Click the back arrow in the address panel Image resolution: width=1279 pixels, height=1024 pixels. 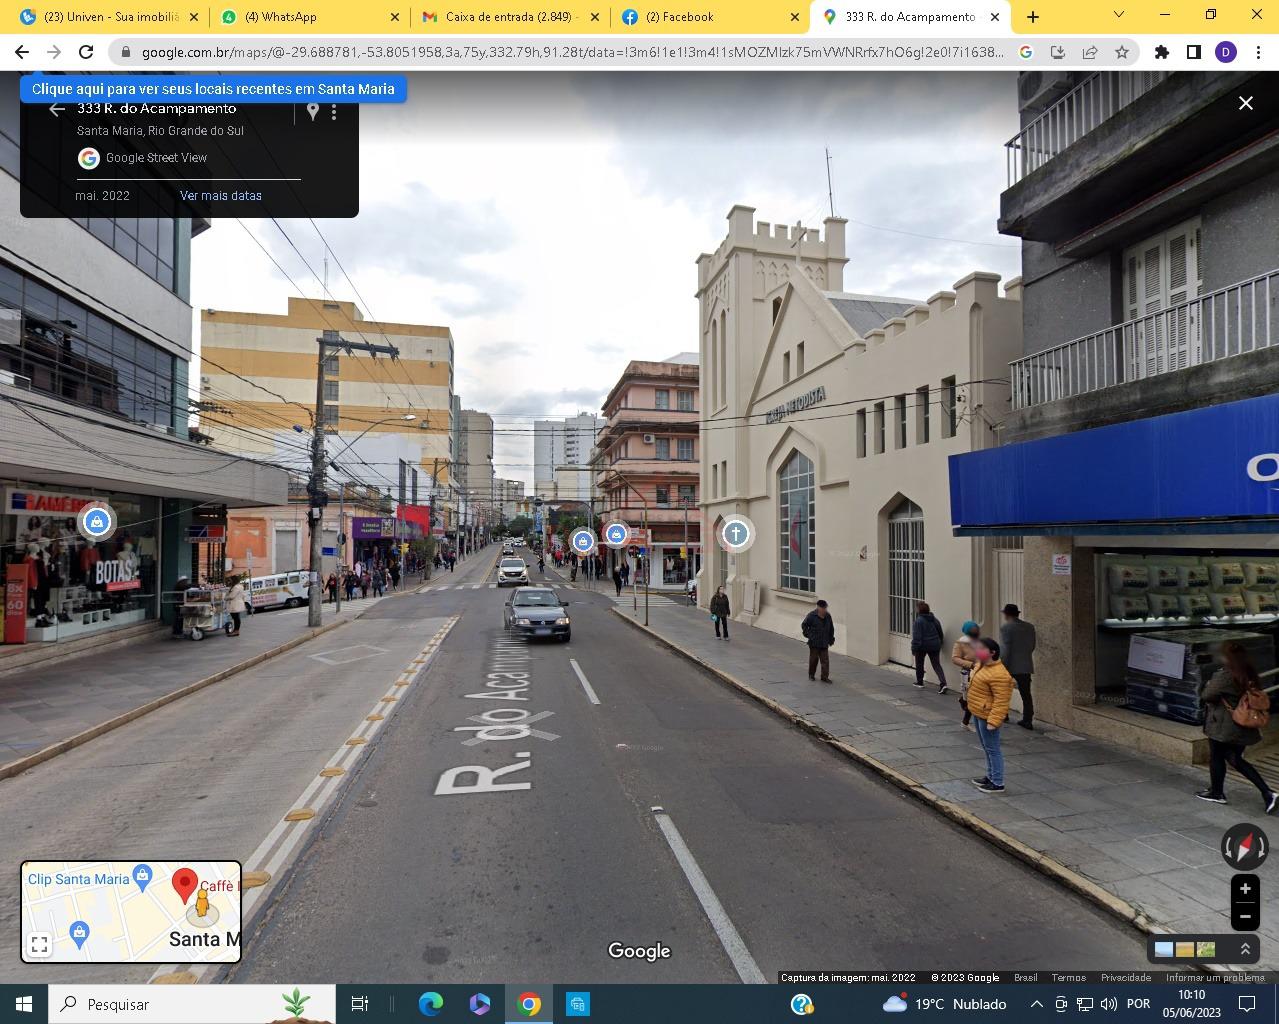(57, 109)
